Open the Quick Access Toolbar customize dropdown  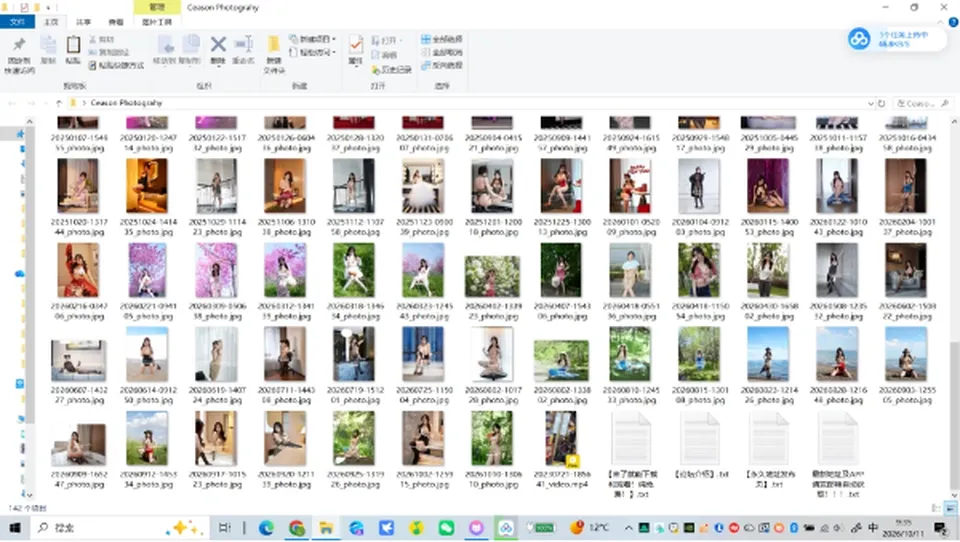pyautogui.click(x=48, y=7)
